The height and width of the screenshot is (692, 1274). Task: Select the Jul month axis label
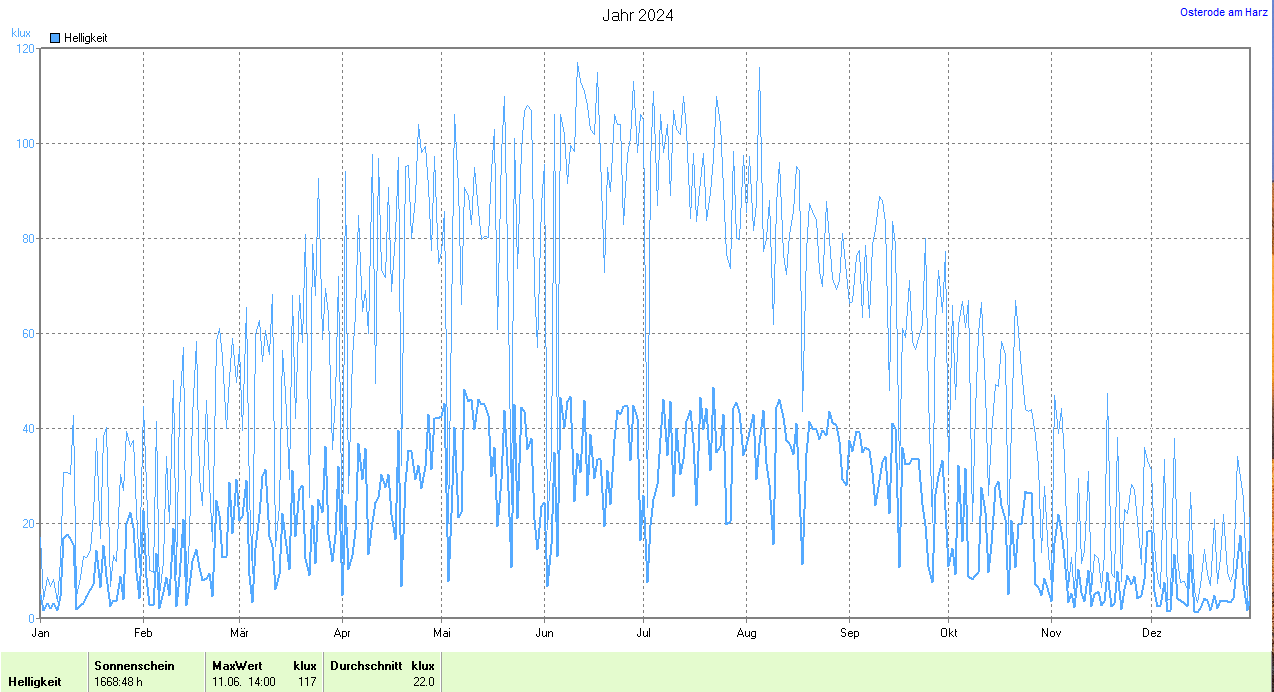[643, 633]
